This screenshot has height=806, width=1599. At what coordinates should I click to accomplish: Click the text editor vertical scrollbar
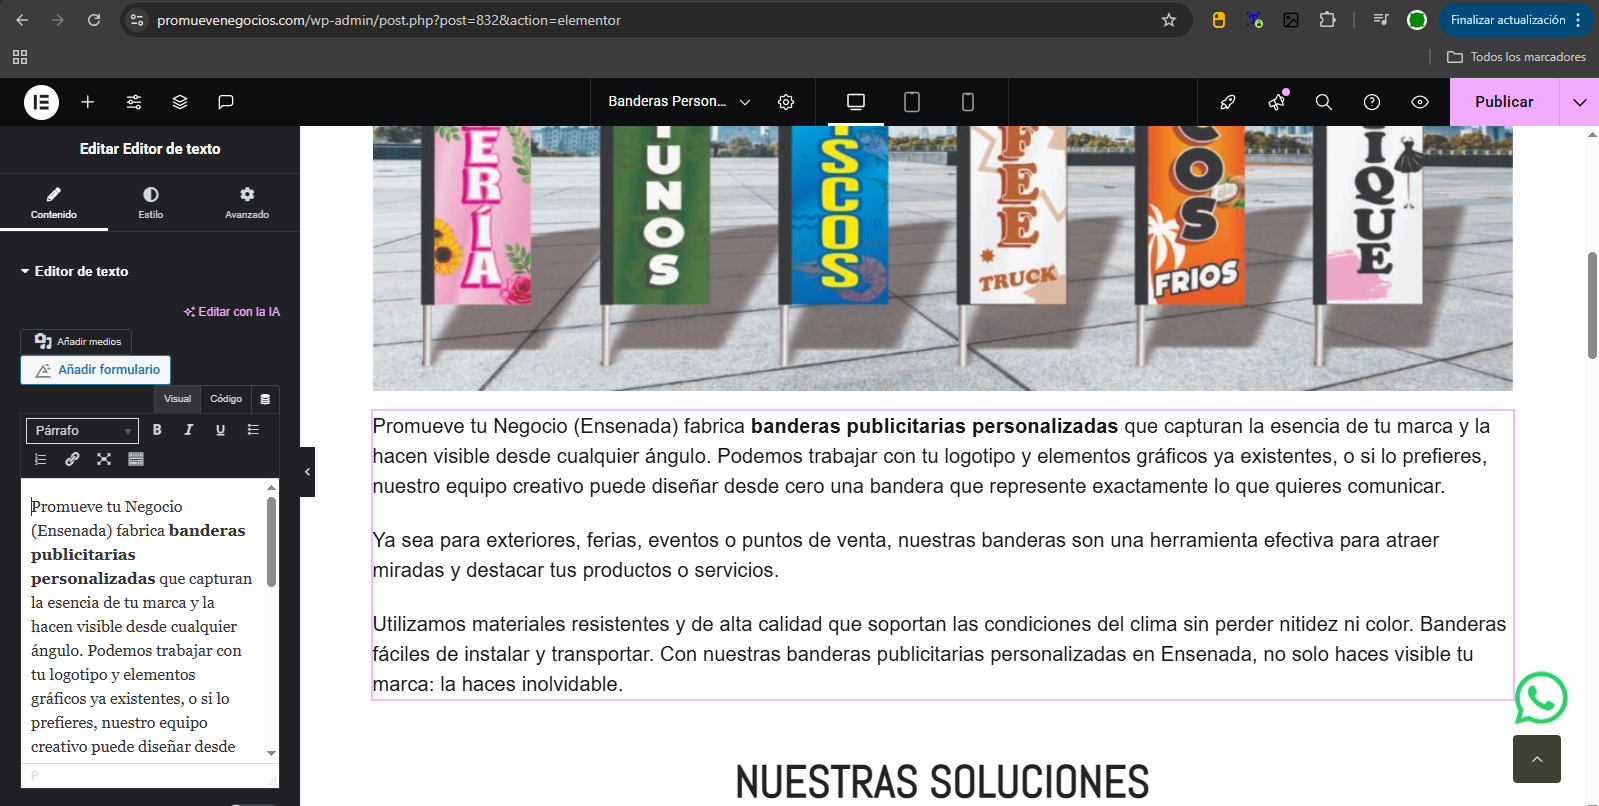tap(271, 542)
